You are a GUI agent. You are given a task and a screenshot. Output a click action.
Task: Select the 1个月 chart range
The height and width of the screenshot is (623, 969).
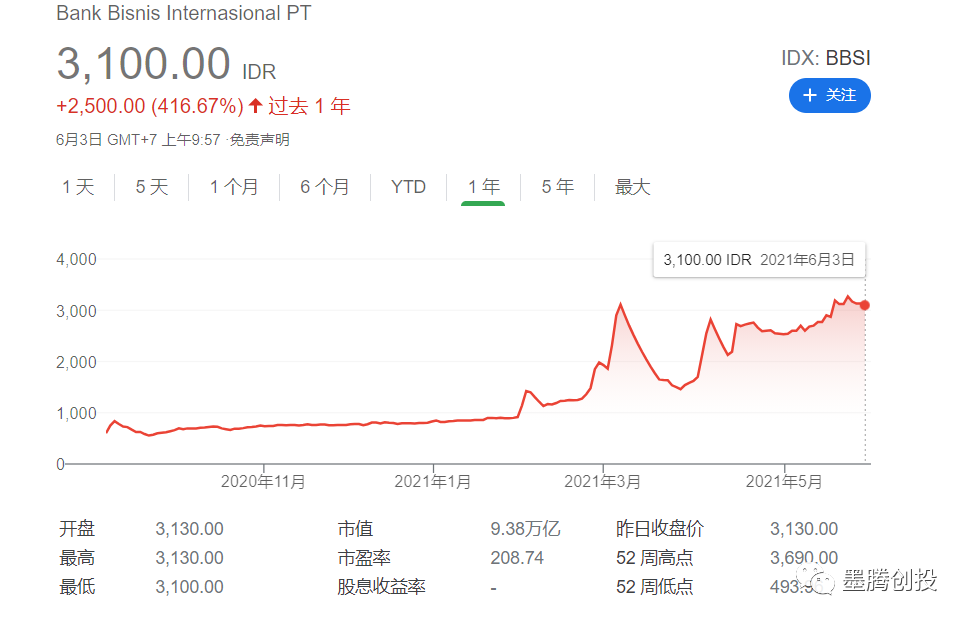[x=234, y=186]
